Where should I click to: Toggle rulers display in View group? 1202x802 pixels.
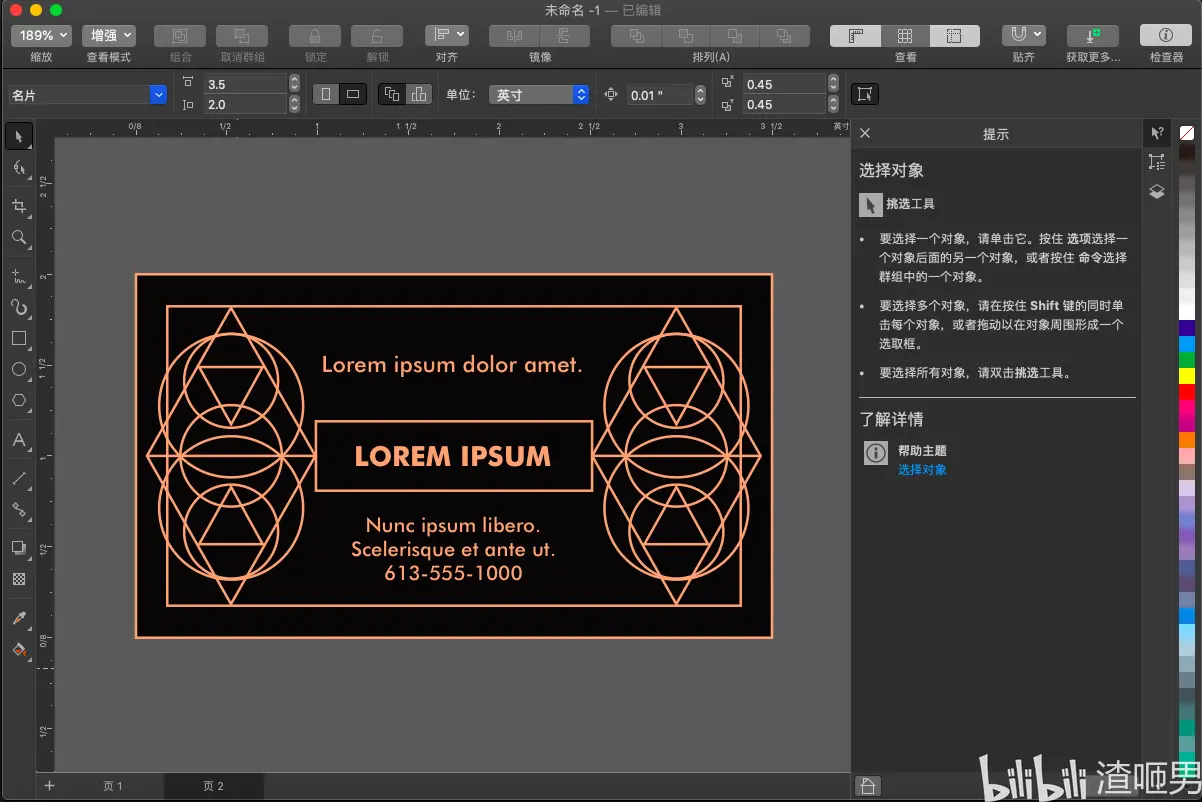click(856, 35)
